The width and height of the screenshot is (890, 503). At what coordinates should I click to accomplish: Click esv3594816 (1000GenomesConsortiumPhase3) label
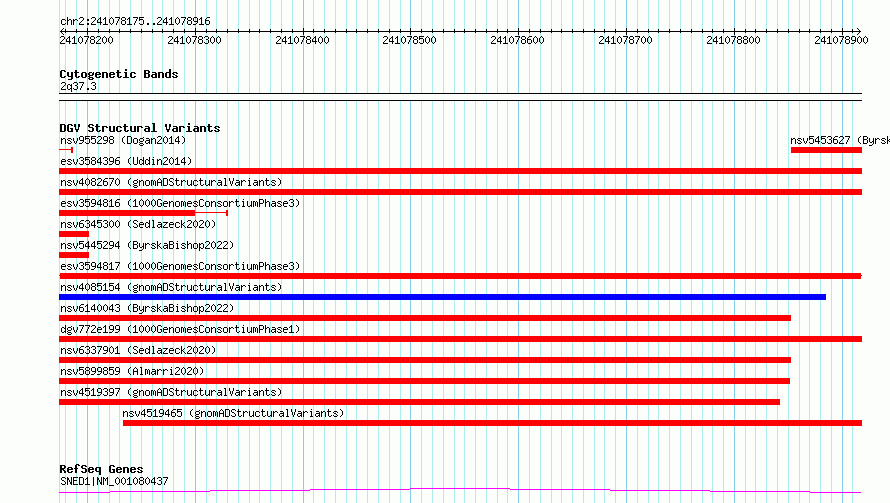tap(180, 203)
